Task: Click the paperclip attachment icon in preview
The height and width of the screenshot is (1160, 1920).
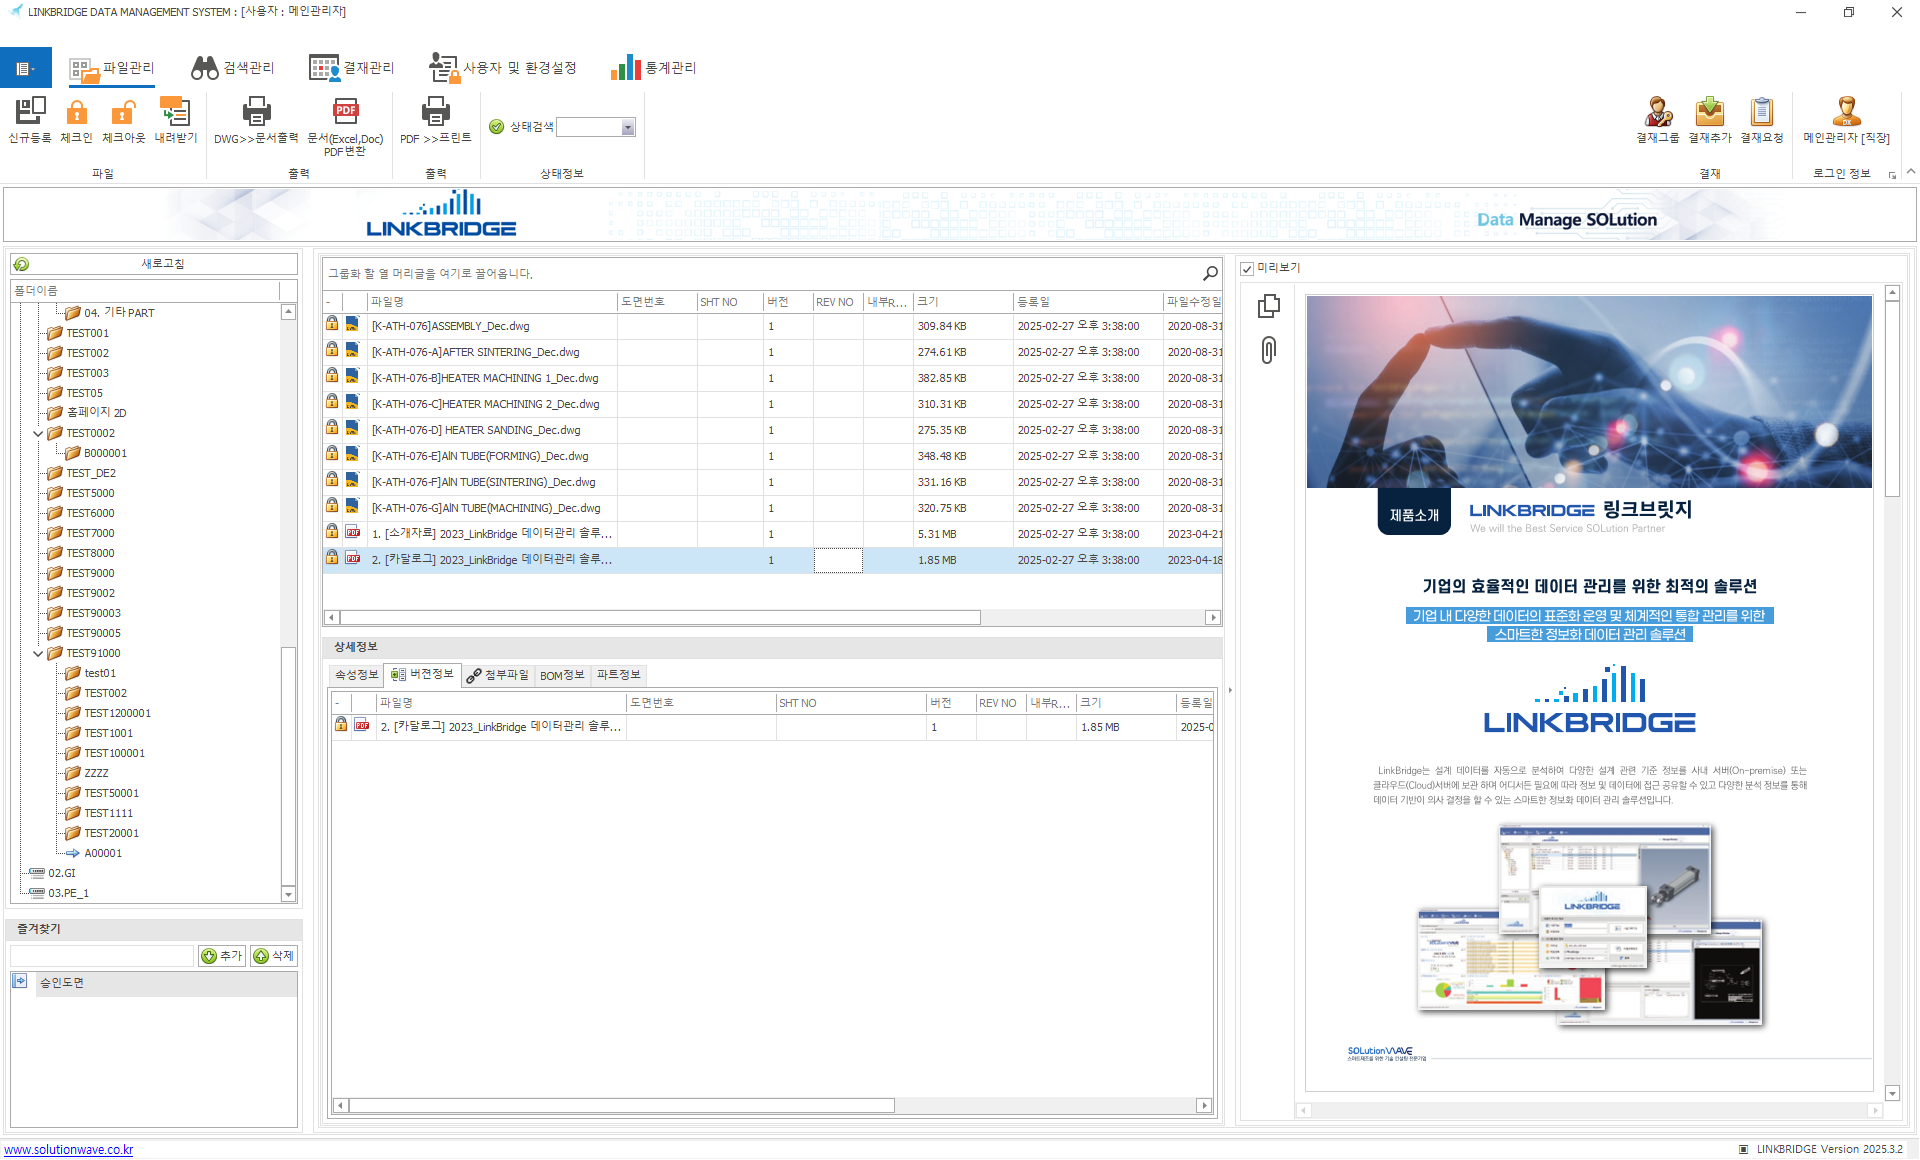Action: tap(1268, 350)
